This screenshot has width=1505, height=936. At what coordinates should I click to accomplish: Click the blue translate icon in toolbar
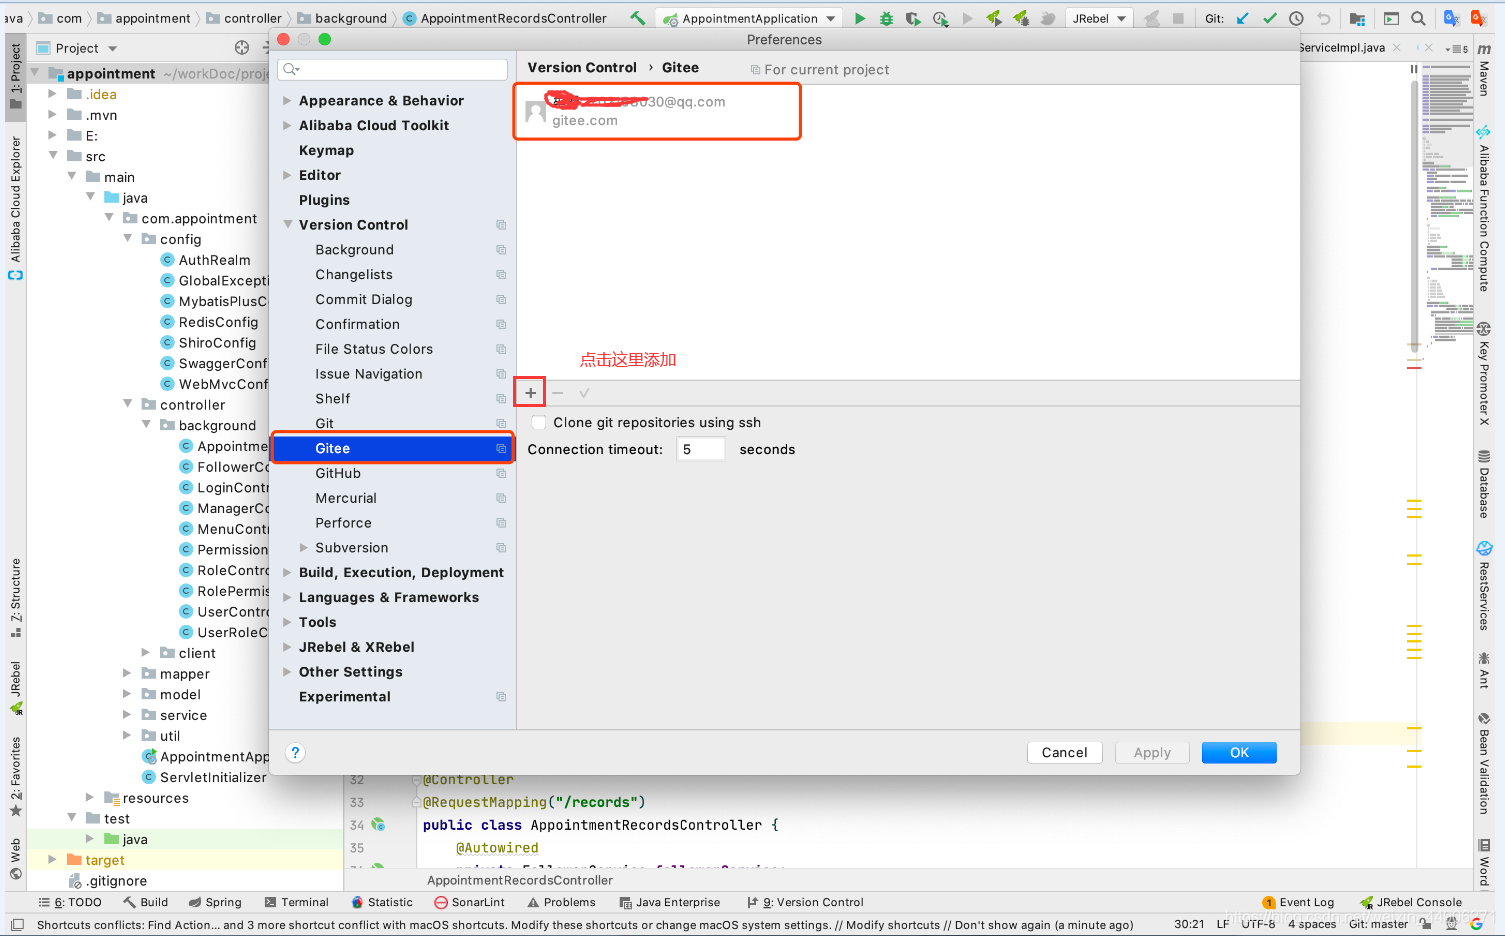(x=1452, y=18)
